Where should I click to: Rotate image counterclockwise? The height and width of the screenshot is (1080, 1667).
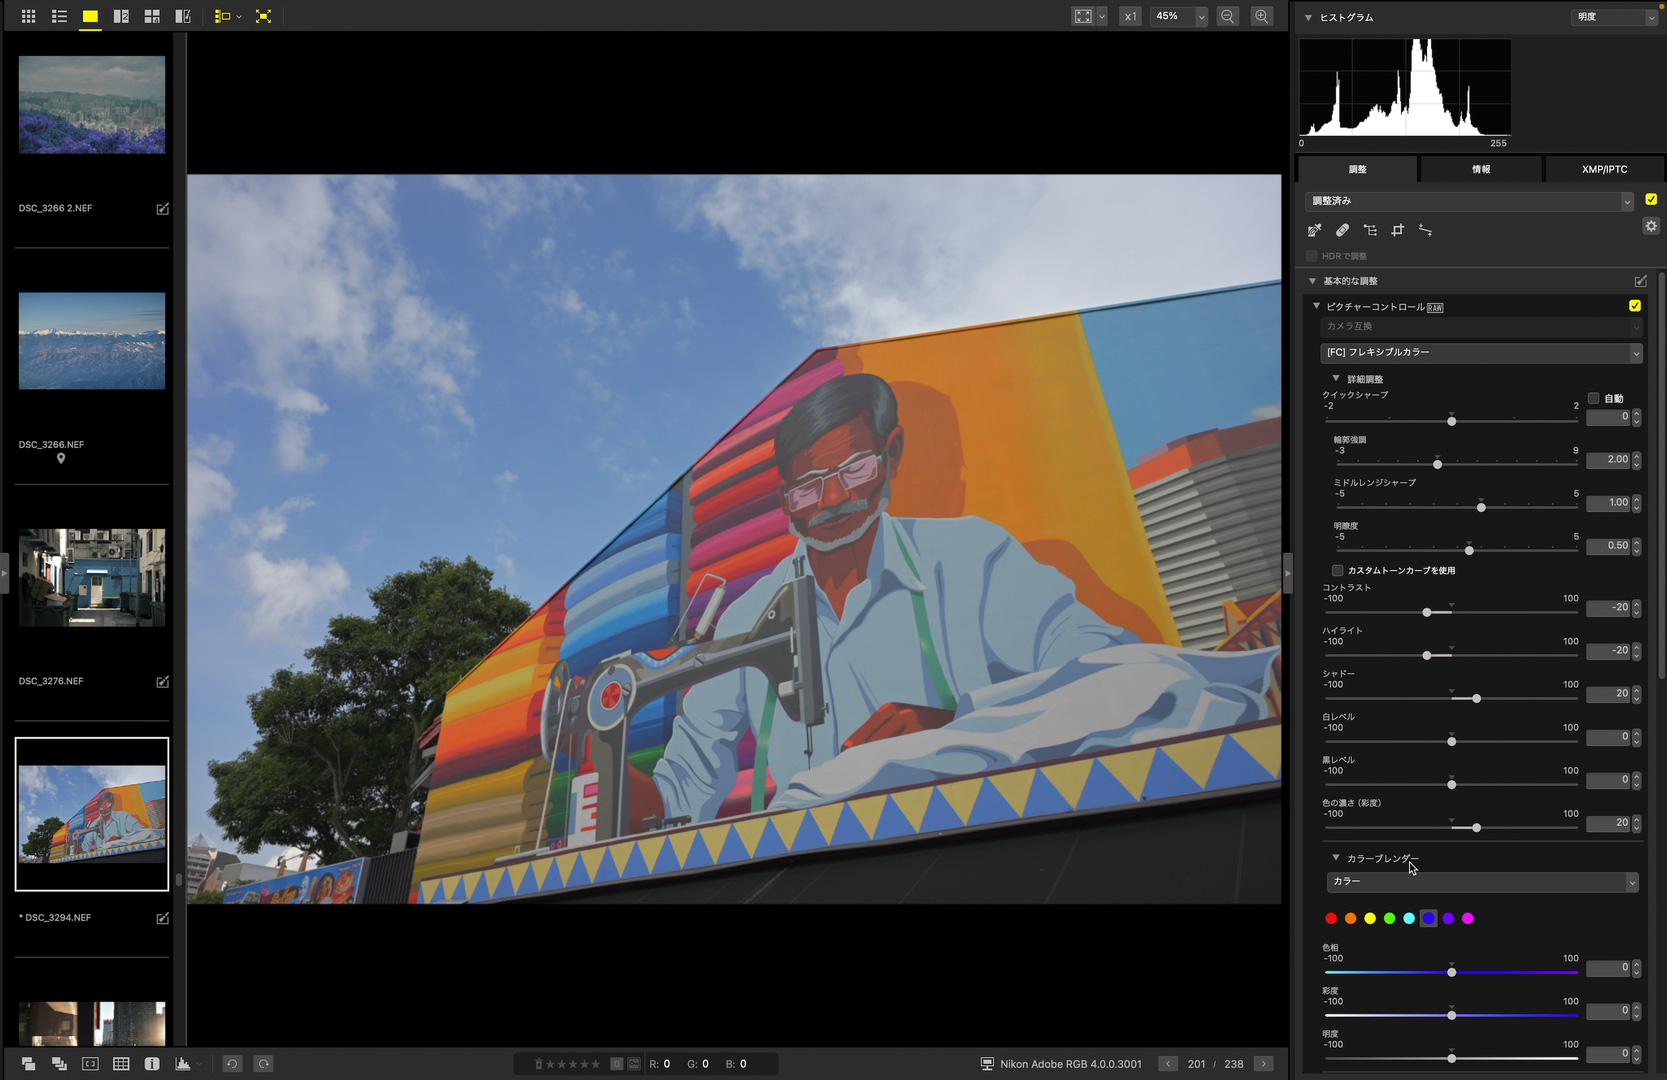[232, 1064]
